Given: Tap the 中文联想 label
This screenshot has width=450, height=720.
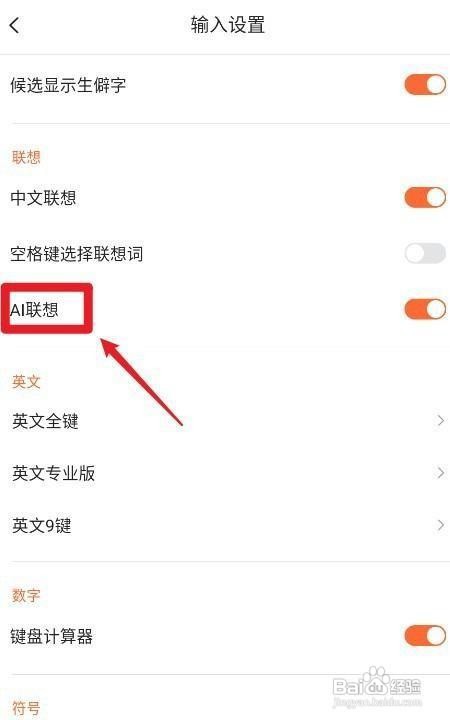Looking at the screenshot, I should click(x=43, y=198).
